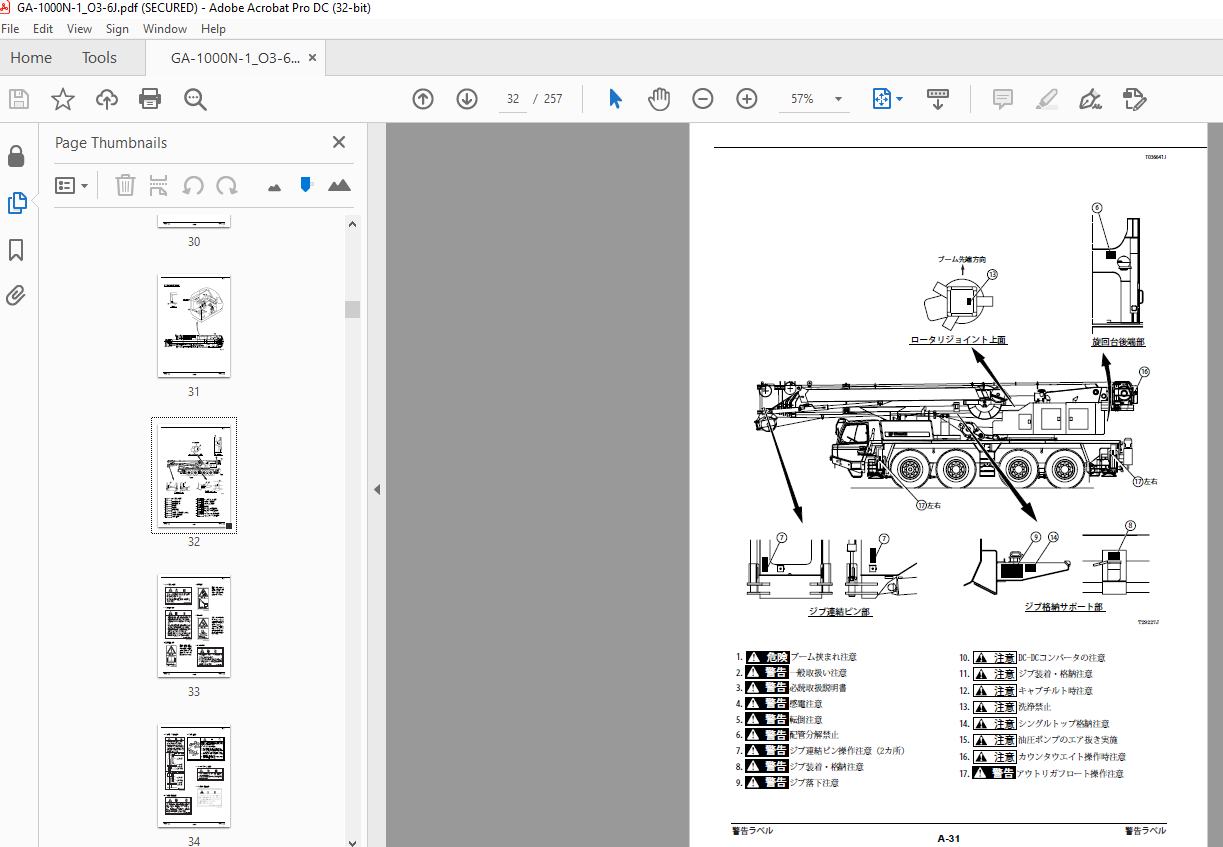This screenshot has width=1223, height=847.
Task: Click the cloud upload icon
Action: point(107,99)
